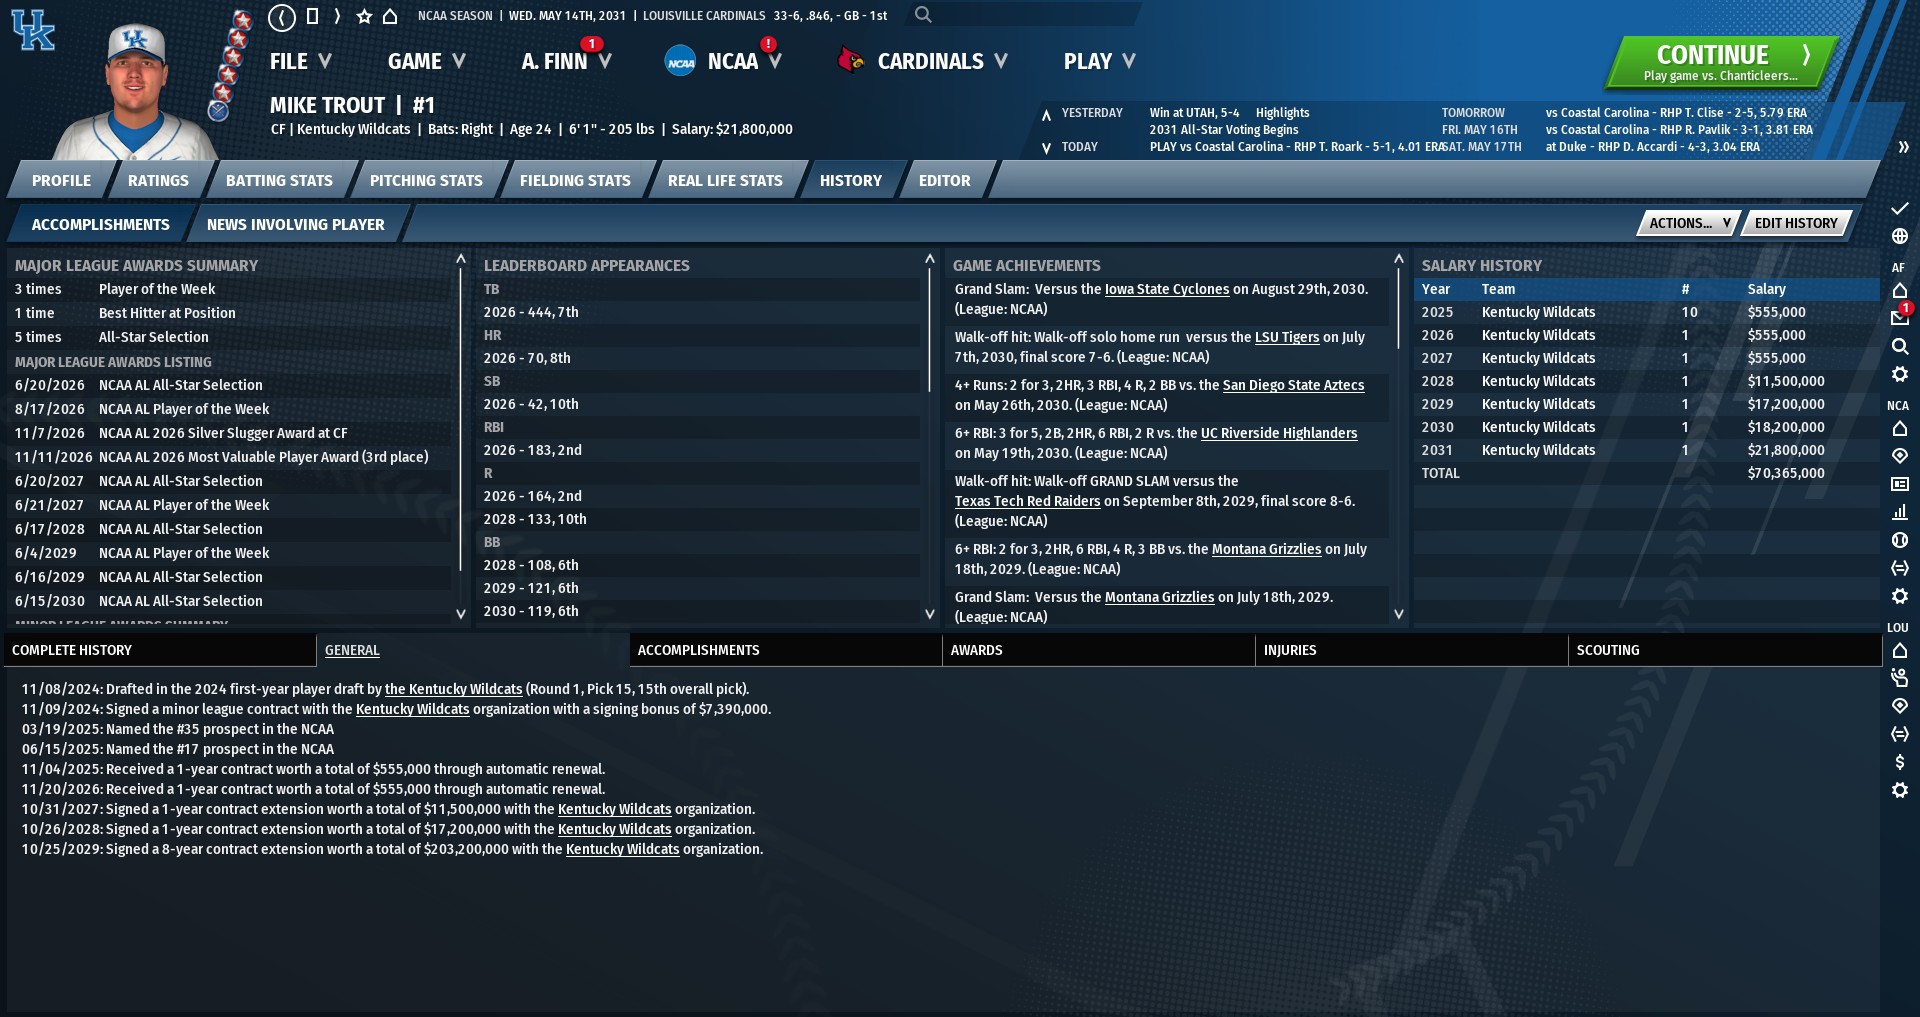Open the search magnifier in the top bar
Image resolution: width=1920 pixels, height=1017 pixels.
click(x=923, y=15)
